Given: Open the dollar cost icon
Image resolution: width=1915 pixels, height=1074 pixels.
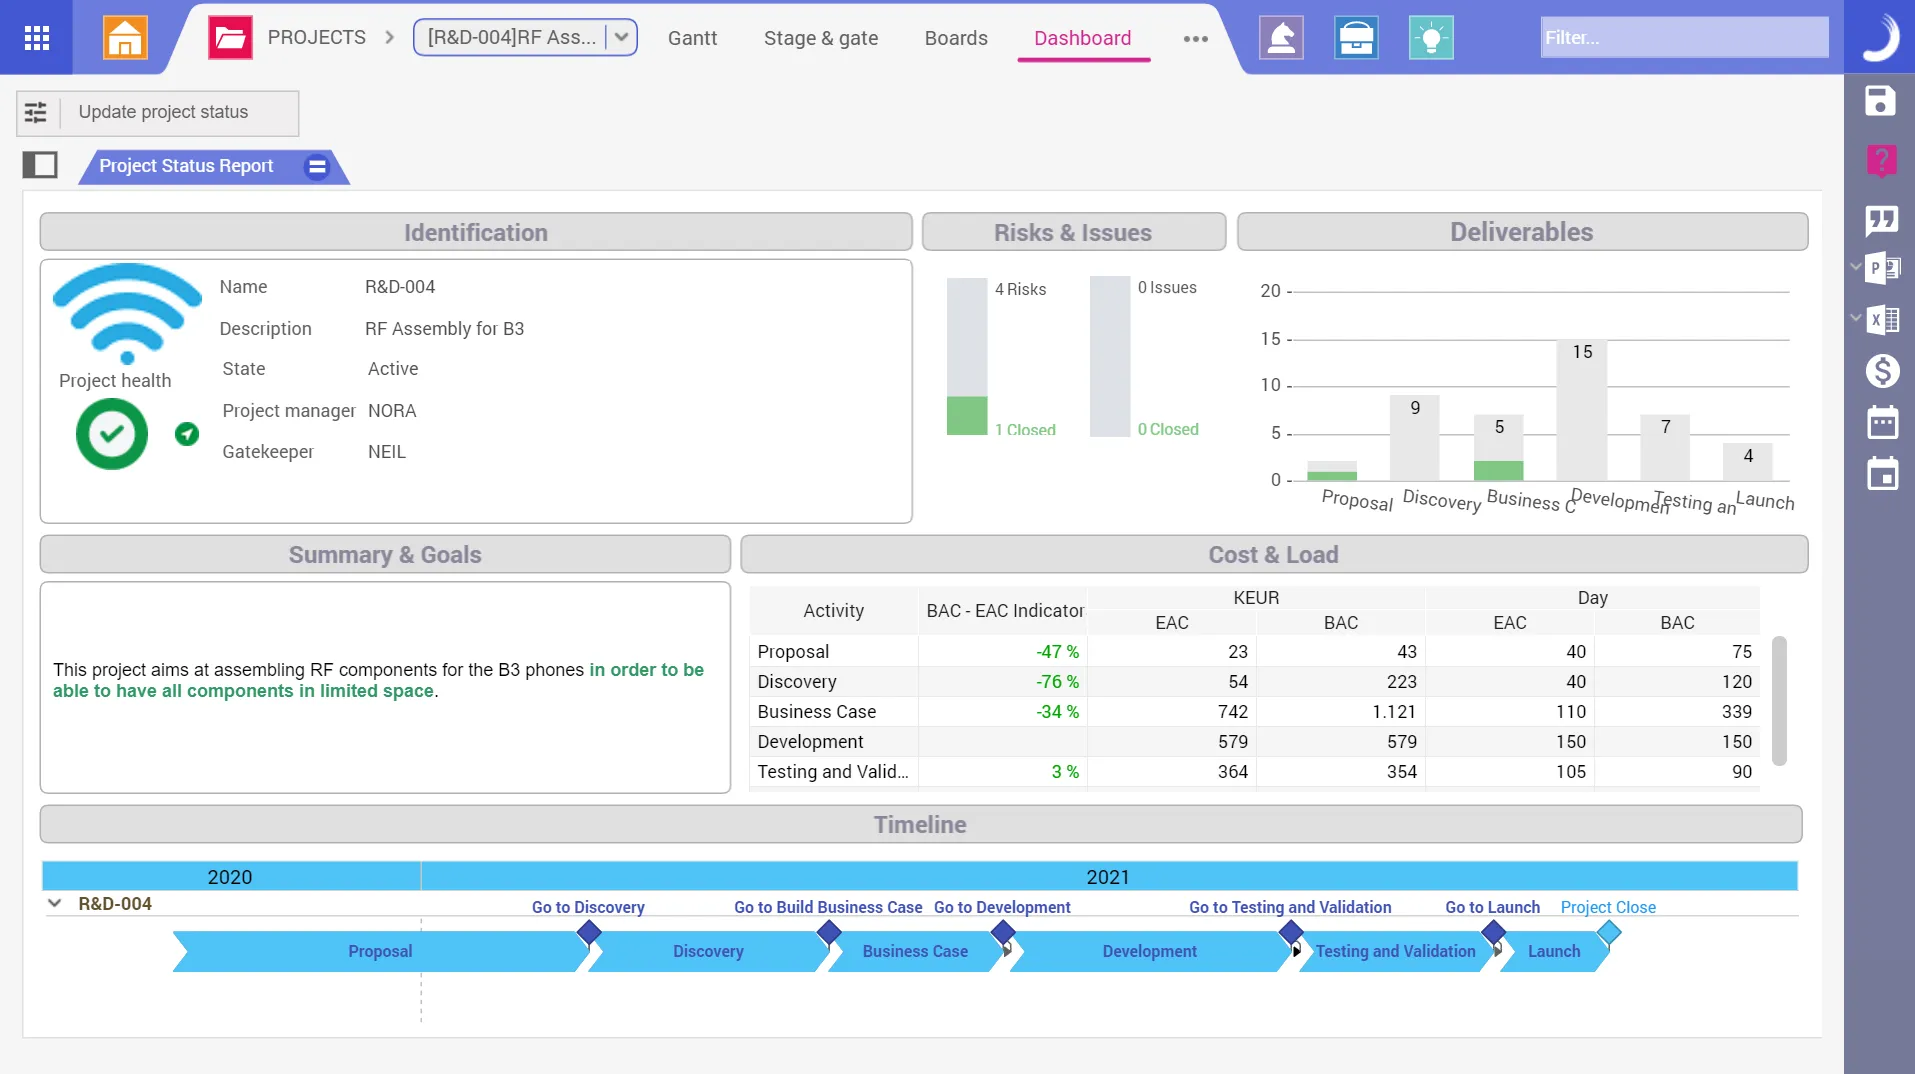Looking at the screenshot, I should 1882,371.
